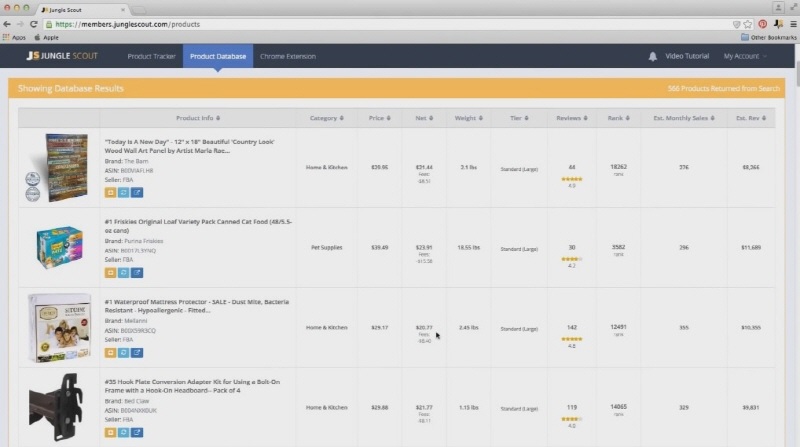
Task: Click the orange add-to-tracker icon for Wood Wall Art
Action: pos(110,192)
